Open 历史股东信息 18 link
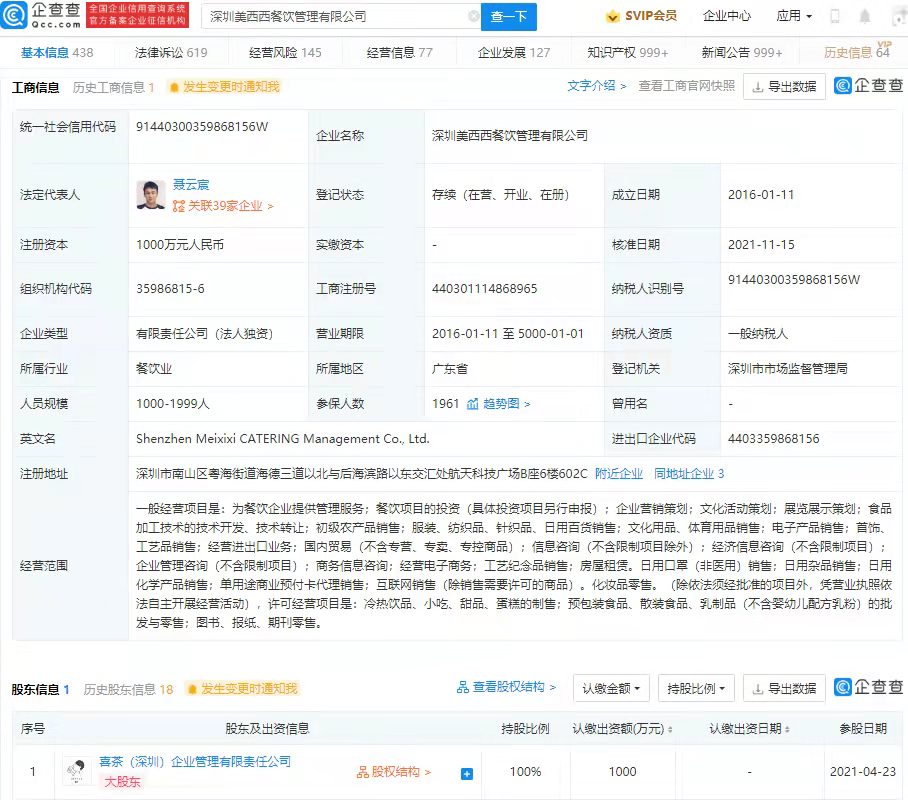Screen dimensions: 908x800 tap(129, 689)
